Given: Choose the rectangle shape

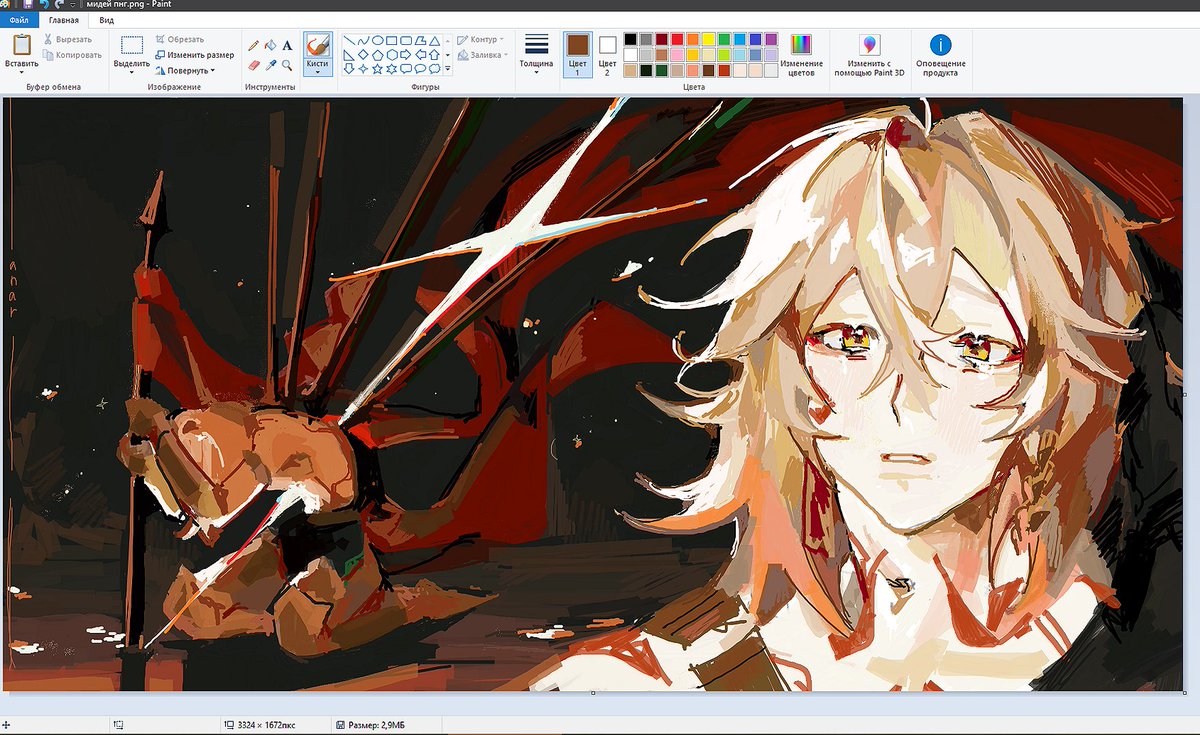Looking at the screenshot, I should click(x=392, y=40).
